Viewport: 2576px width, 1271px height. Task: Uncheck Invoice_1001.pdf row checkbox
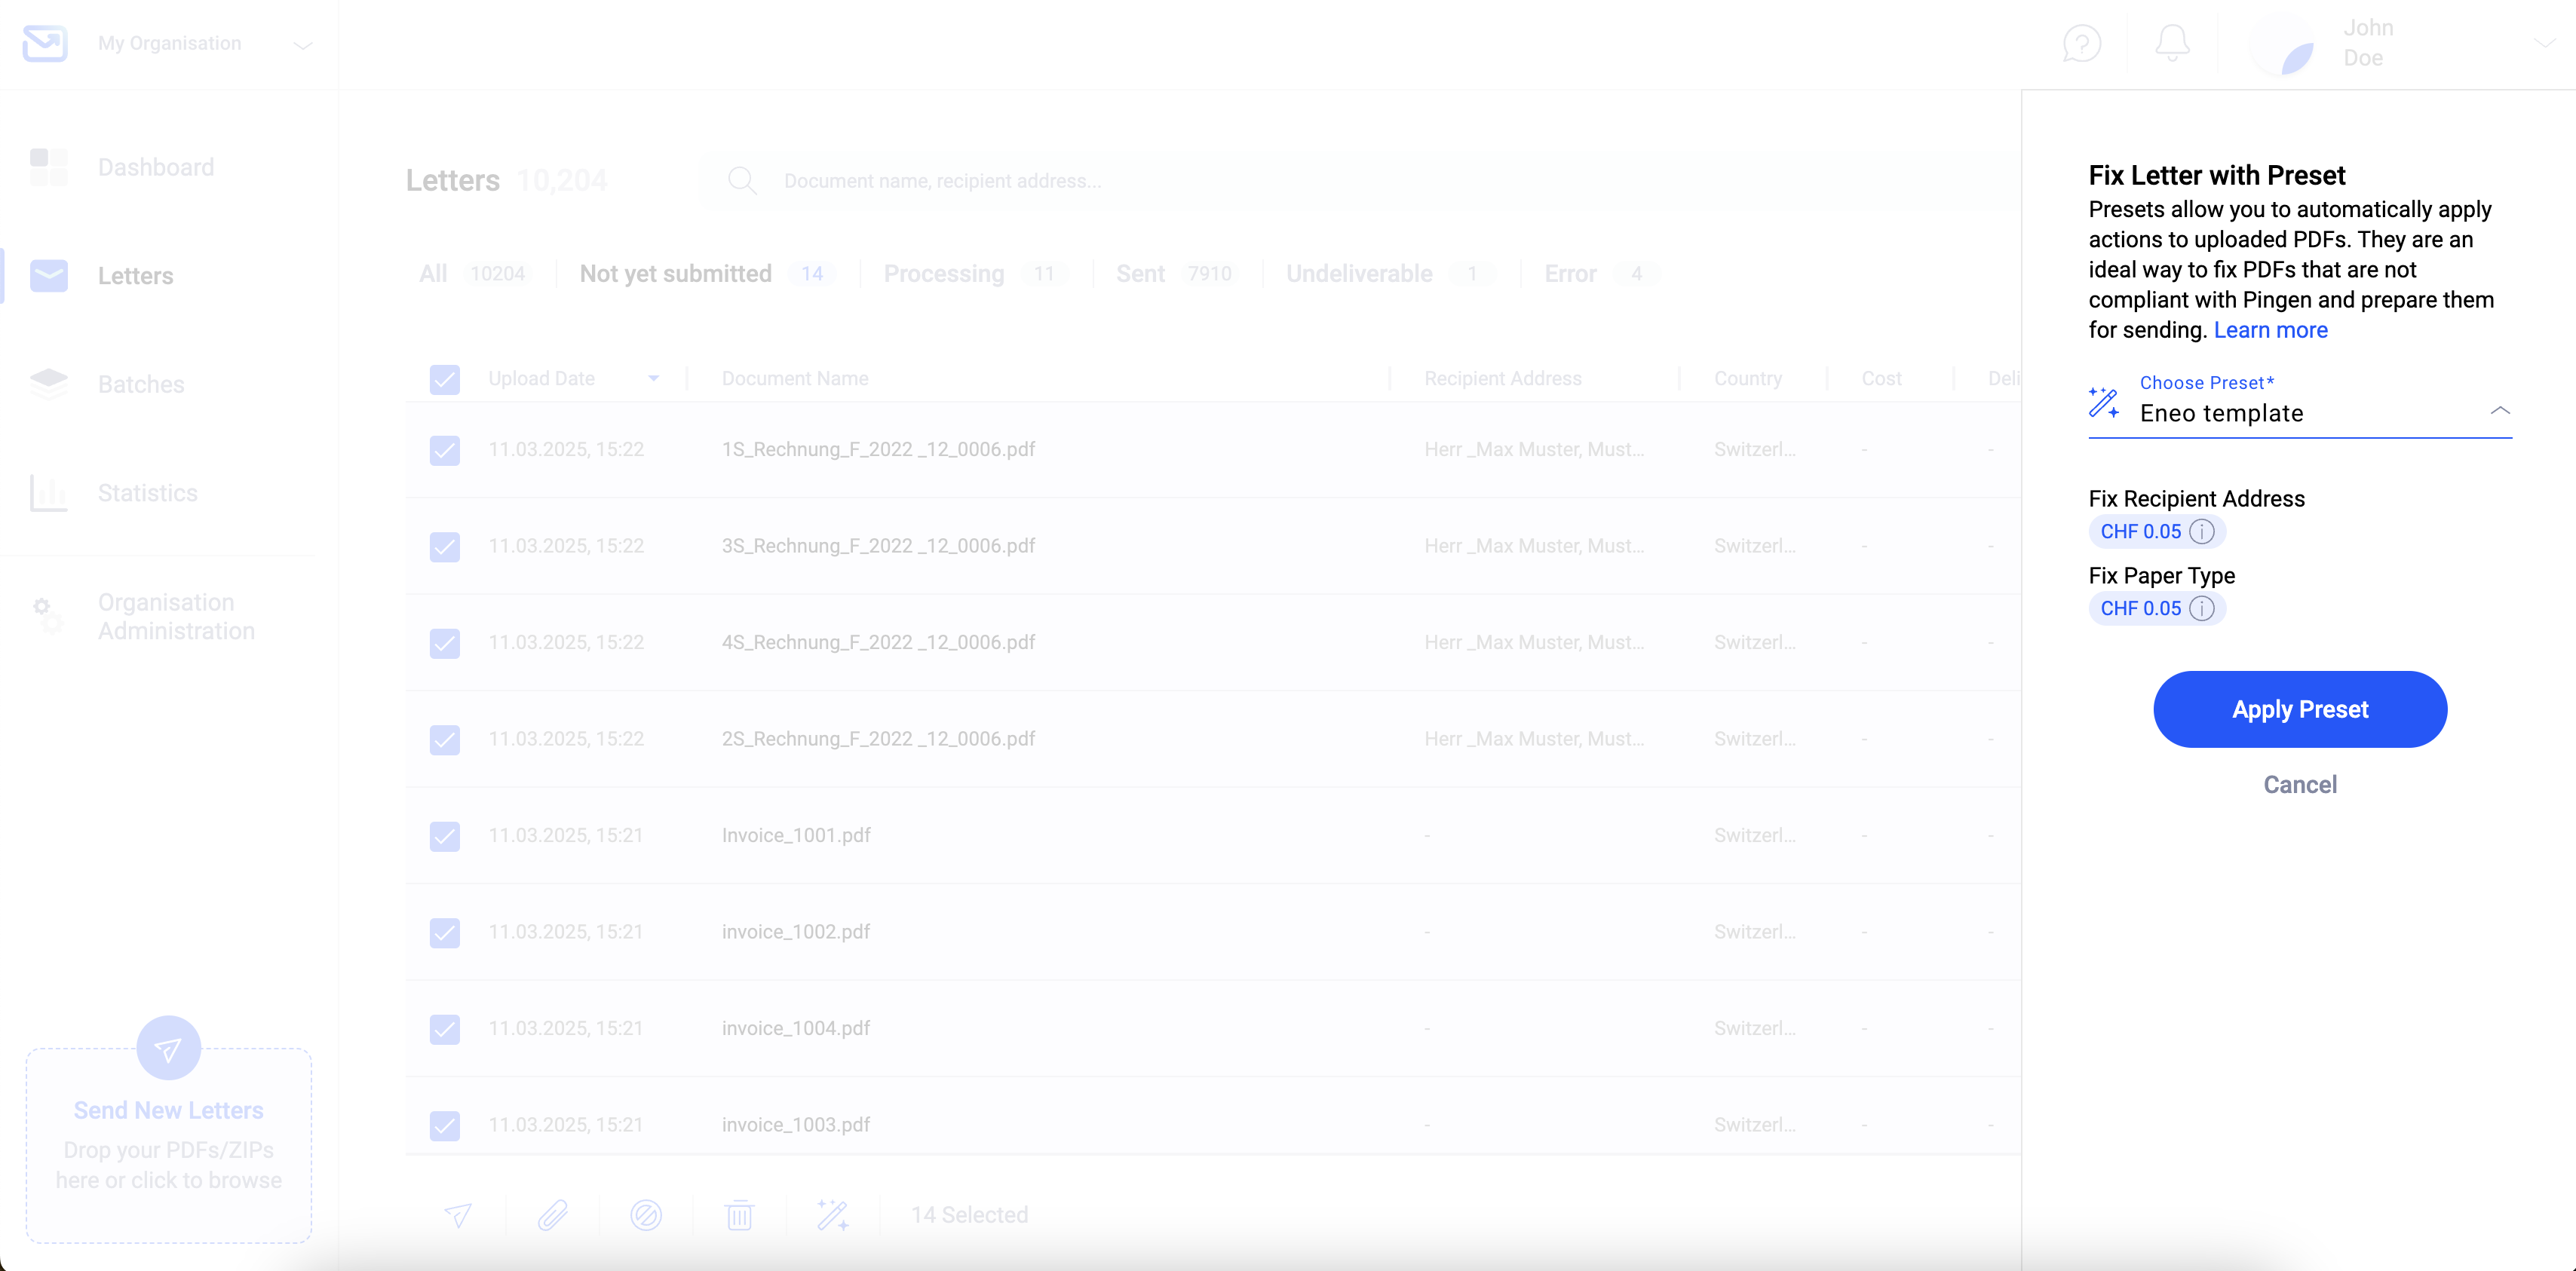pyautogui.click(x=445, y=836)
